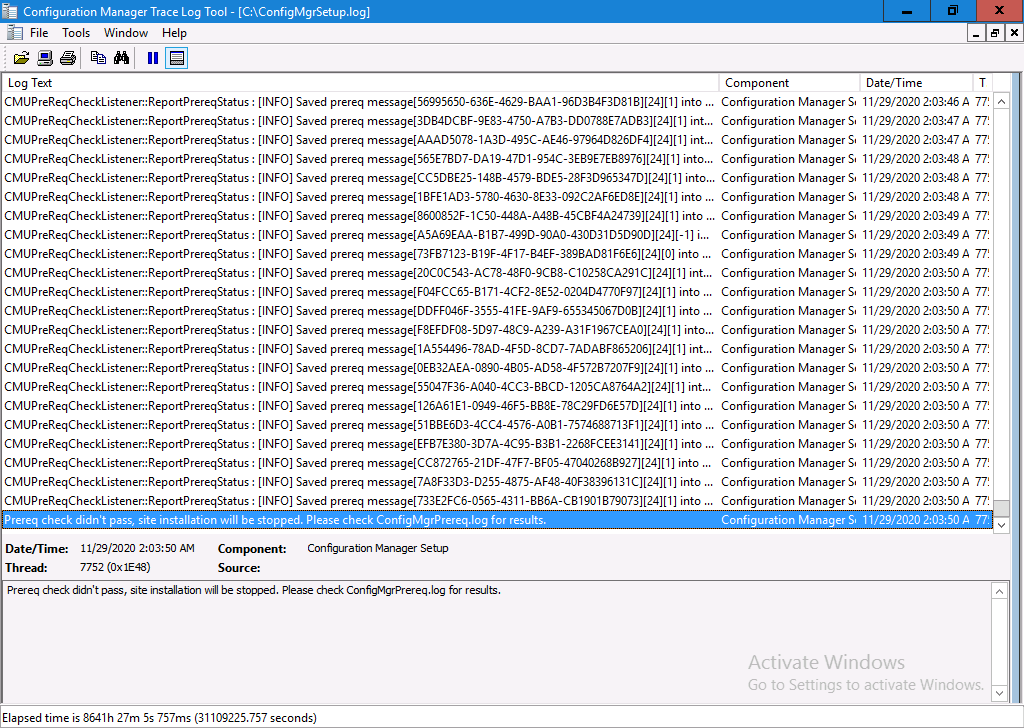Image resolution: width=1024 pixels, height=728 pixels.
Task: Select log row with message A5A69EAA-B1B7-499D
Action: coord(497,234)
